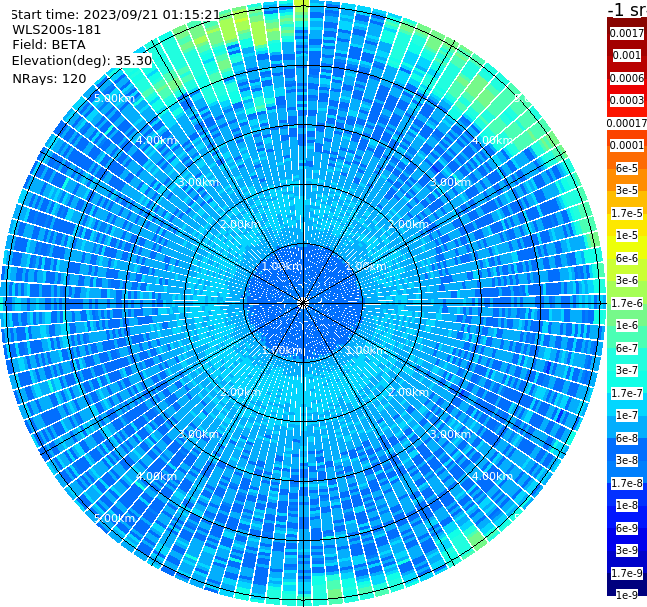The width and height of the screenshot is (647, 607).
Task: Click the 3e-8 colorbar tick label
Action: 627,460
